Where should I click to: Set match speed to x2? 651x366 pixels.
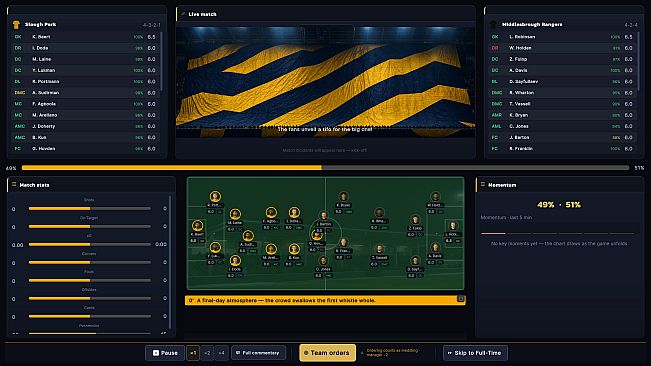tap(207, 353)
